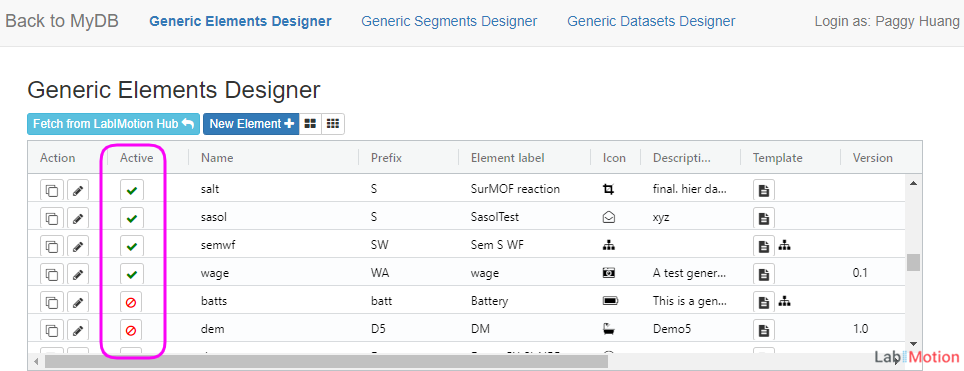This screenshot has width=964, height=371.
Task: Select the 'Demo5' description cell
Action: click(672, 329)
